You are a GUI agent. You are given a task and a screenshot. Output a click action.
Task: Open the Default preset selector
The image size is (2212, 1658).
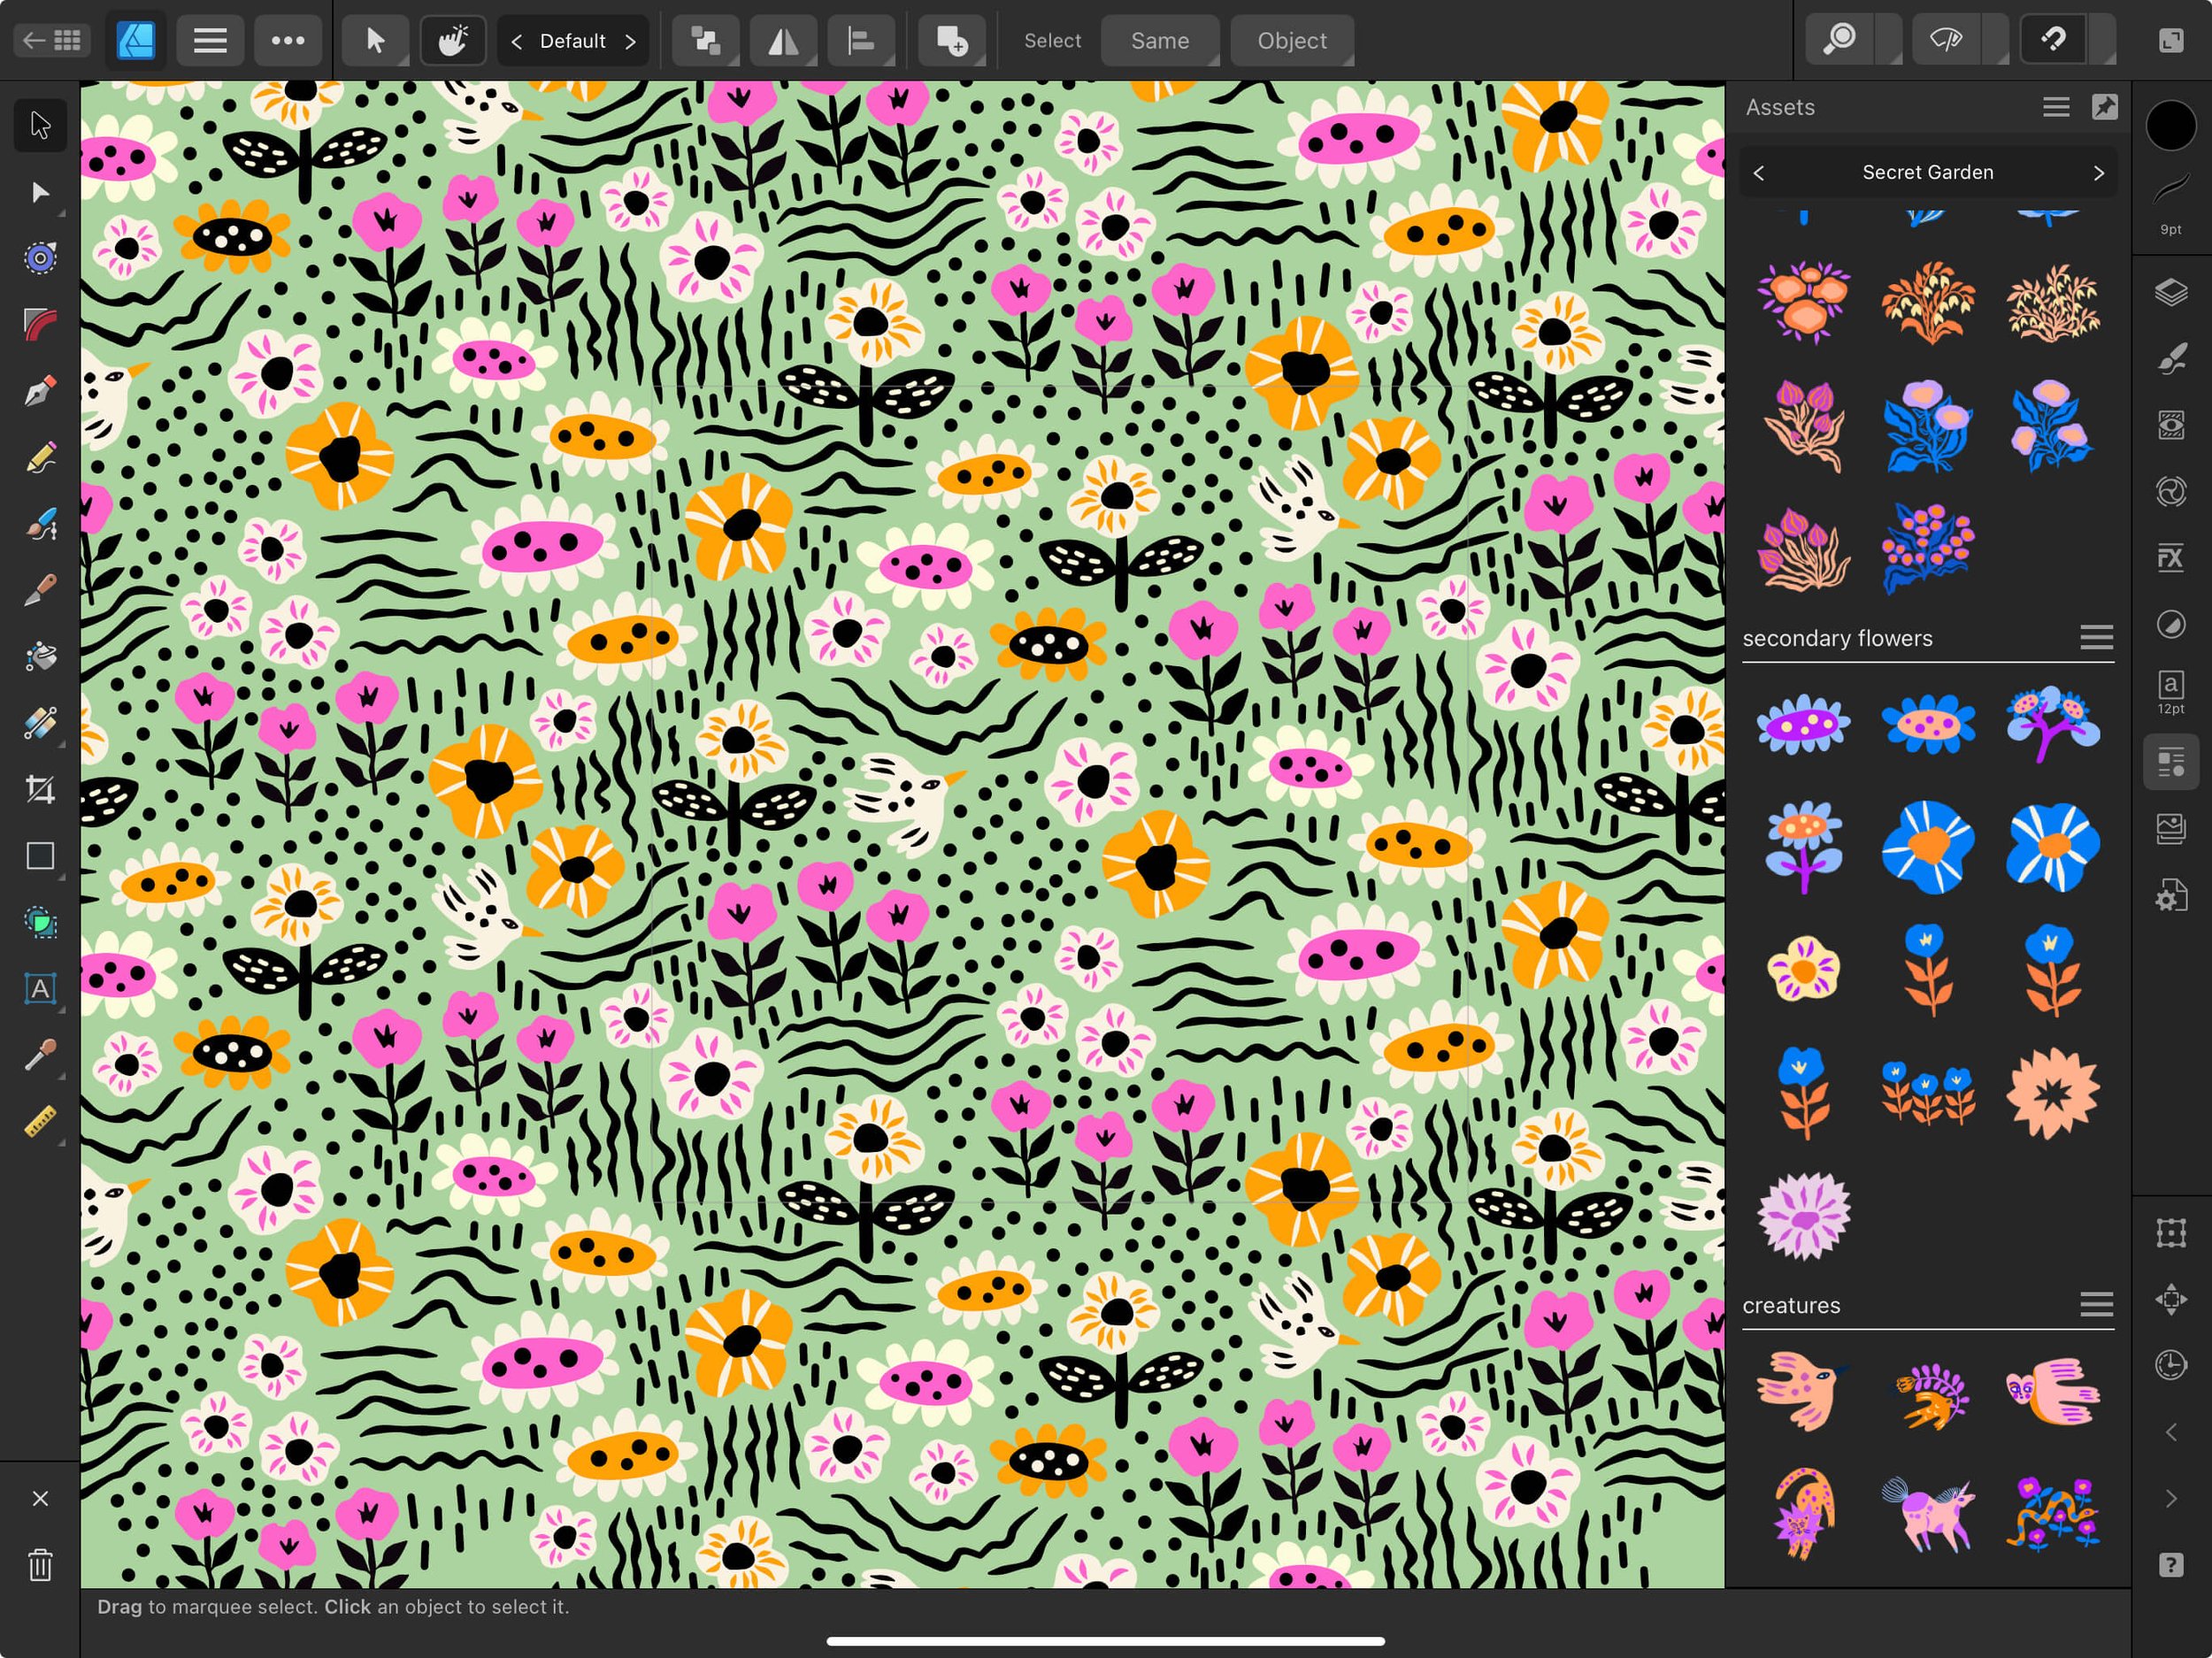[573, 40]
